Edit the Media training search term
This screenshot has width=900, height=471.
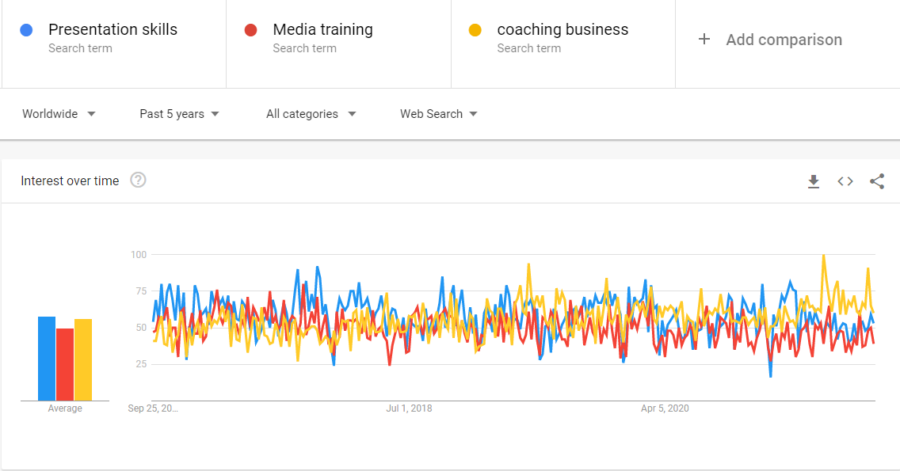[323, 30]
